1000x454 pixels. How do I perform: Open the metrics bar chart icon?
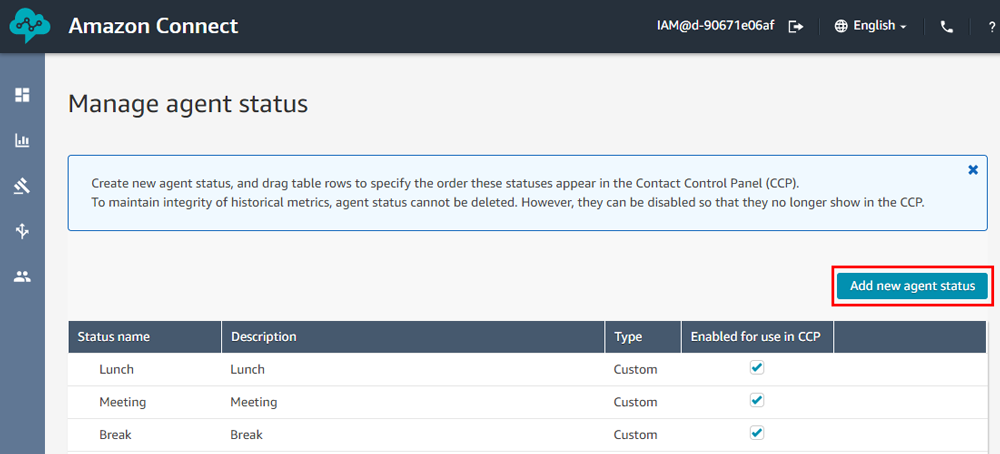click(x=22, y=141)
